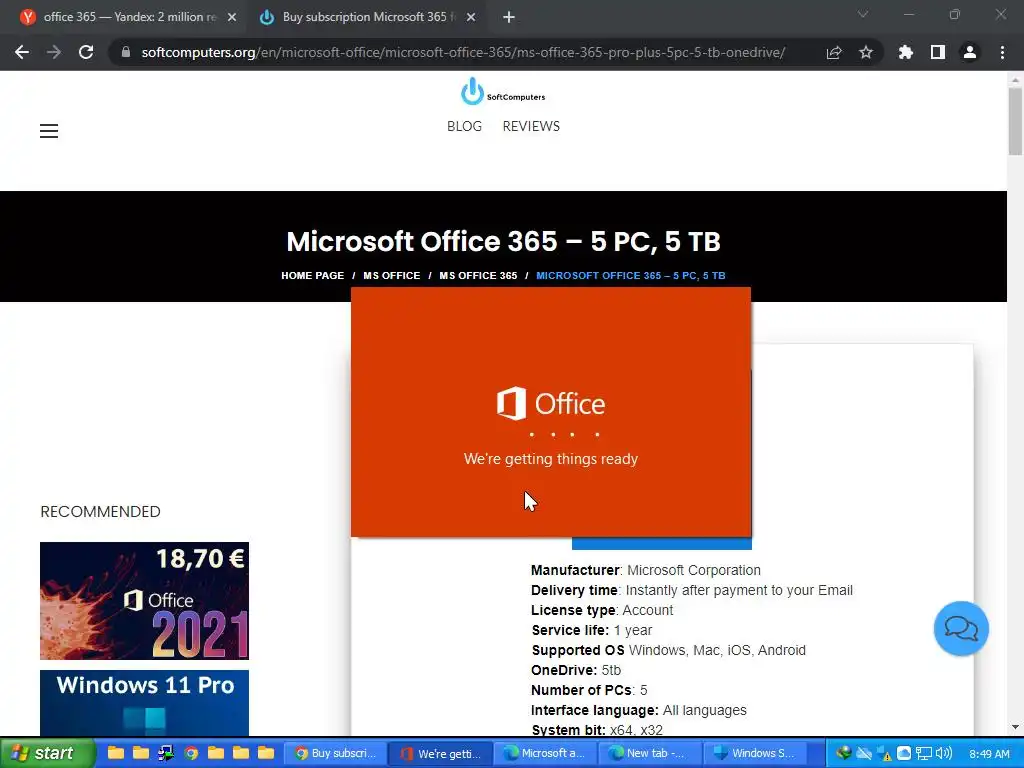This screenshot has width=1024, height=768.
Task: Click the browser forward arrow
Action: [54, 52]
